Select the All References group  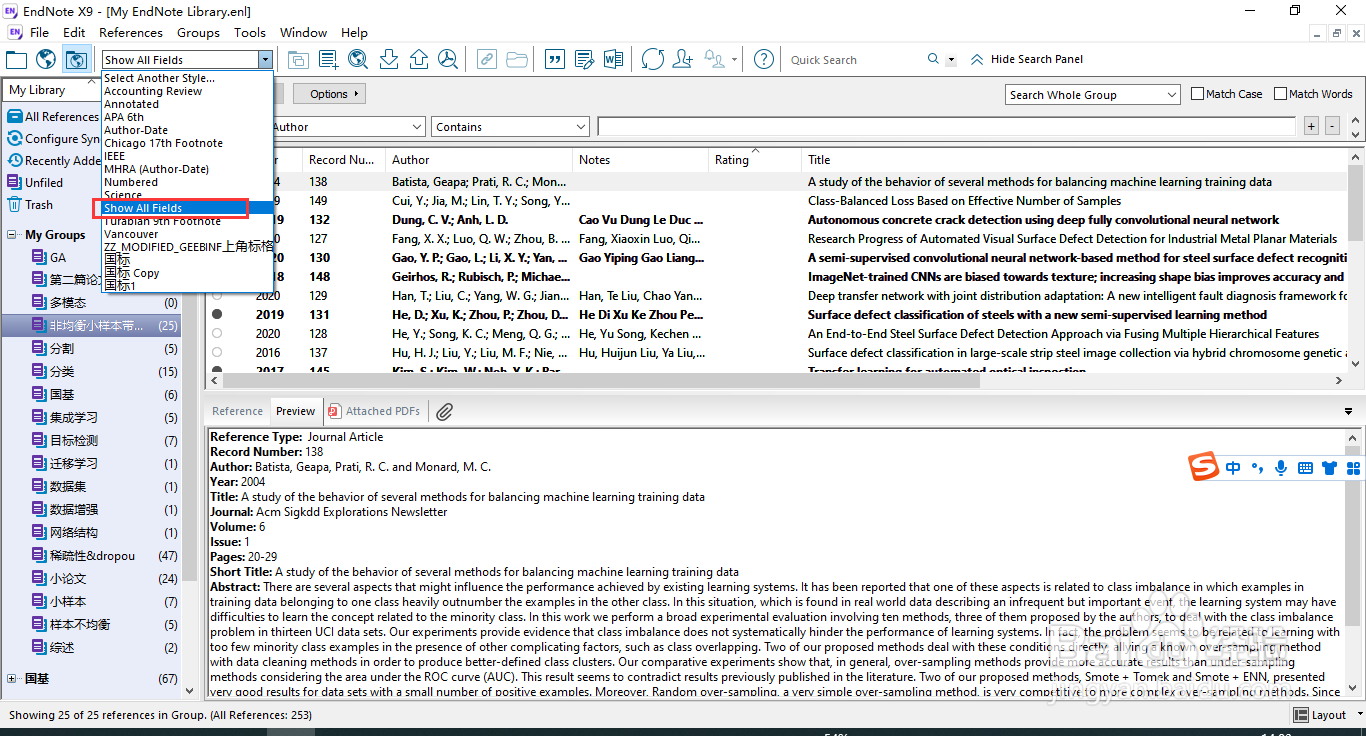pos(53,117)
